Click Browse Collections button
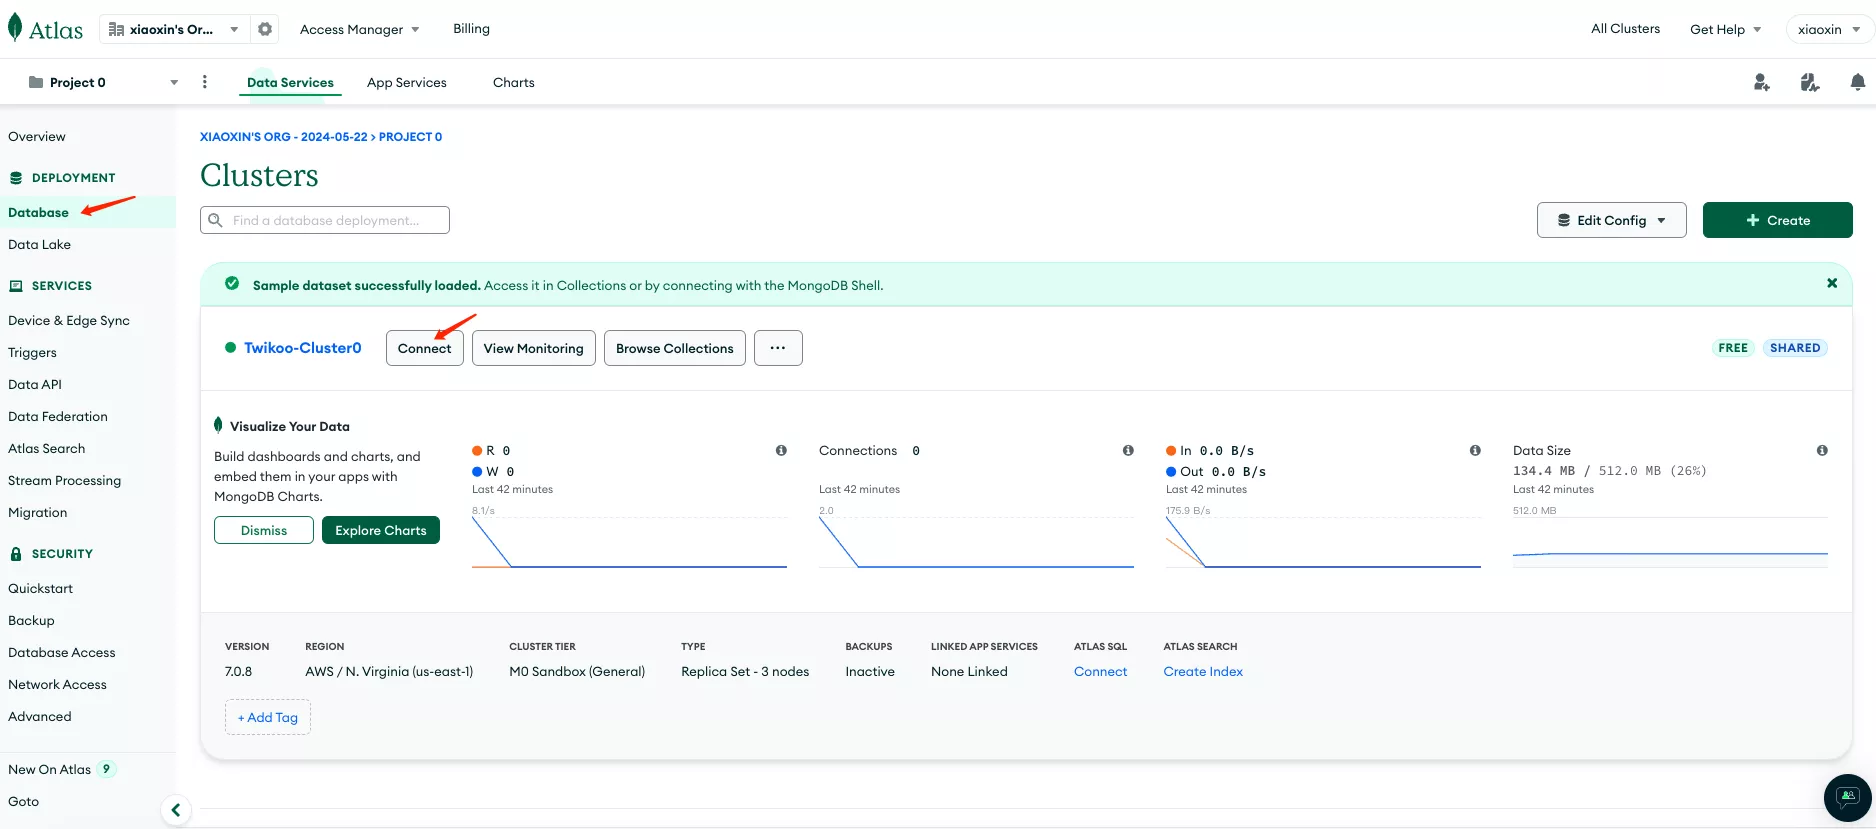This screenshot has height=829, width=1876. [x=674, y=348]
